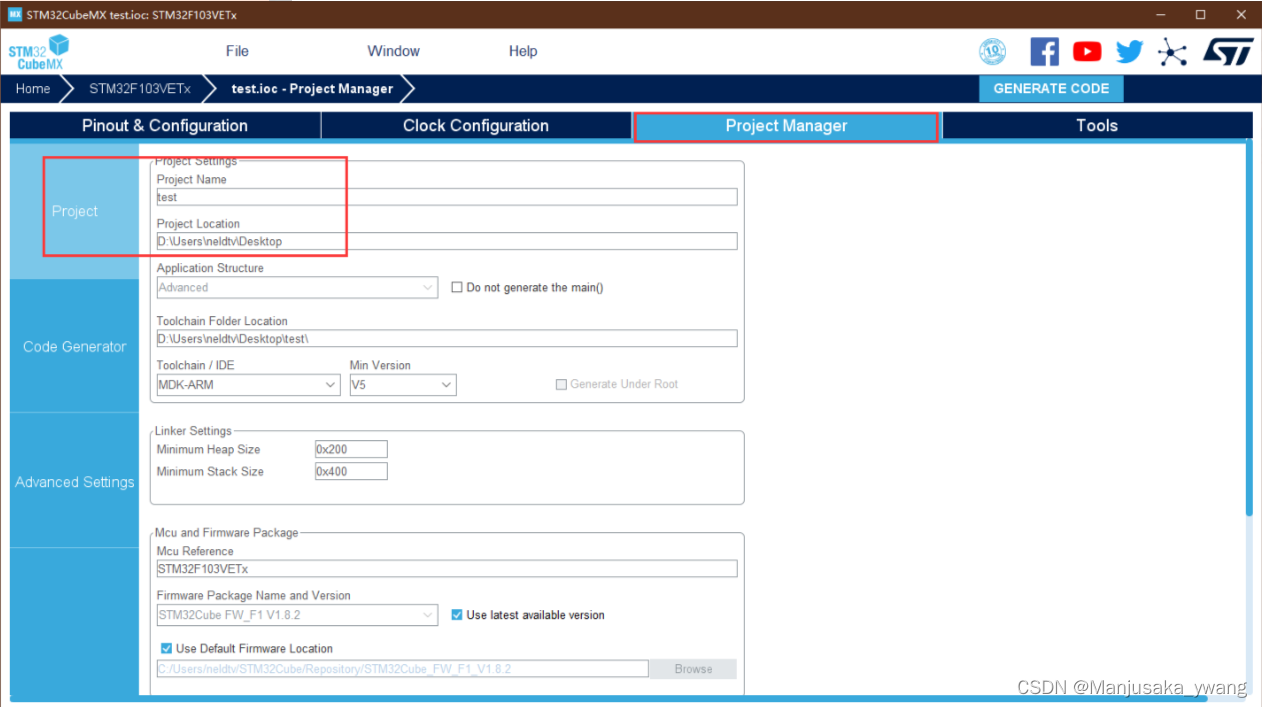
Task: Click test.ioc - Project Manager breadcrumb
Action: pos(313,88)
